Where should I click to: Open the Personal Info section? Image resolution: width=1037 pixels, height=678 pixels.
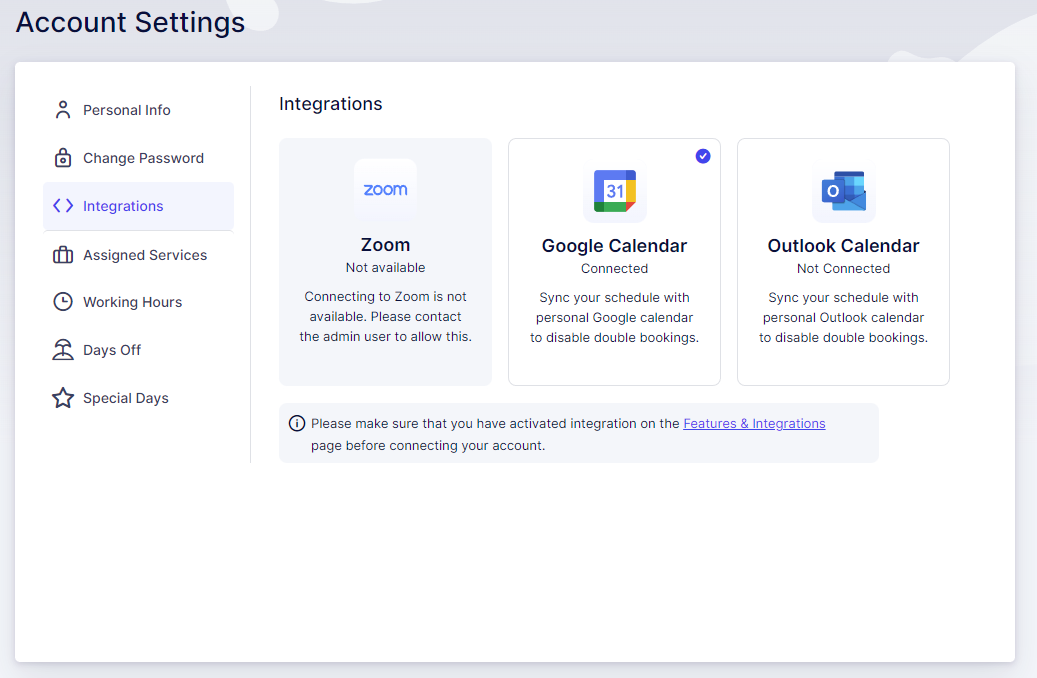tap(138, 110)
